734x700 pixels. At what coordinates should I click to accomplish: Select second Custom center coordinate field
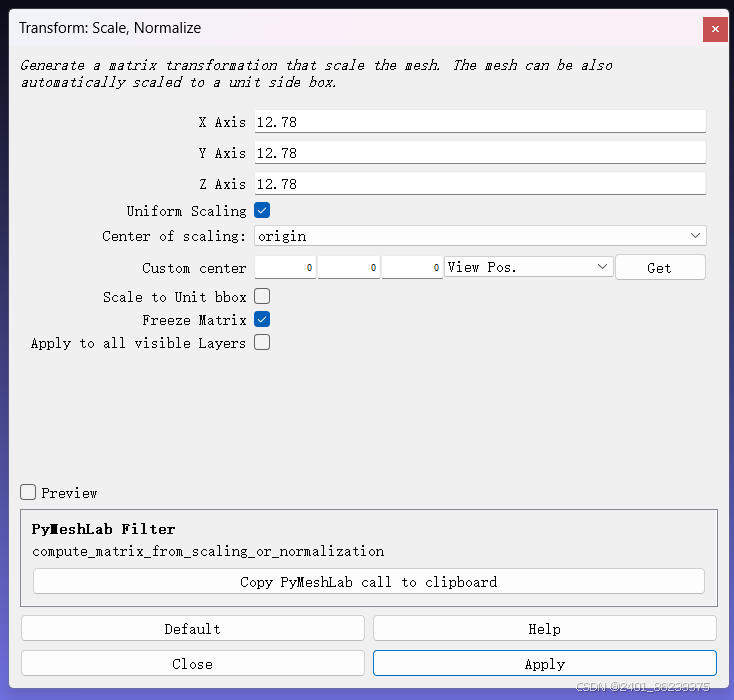[x=349, y=267]
